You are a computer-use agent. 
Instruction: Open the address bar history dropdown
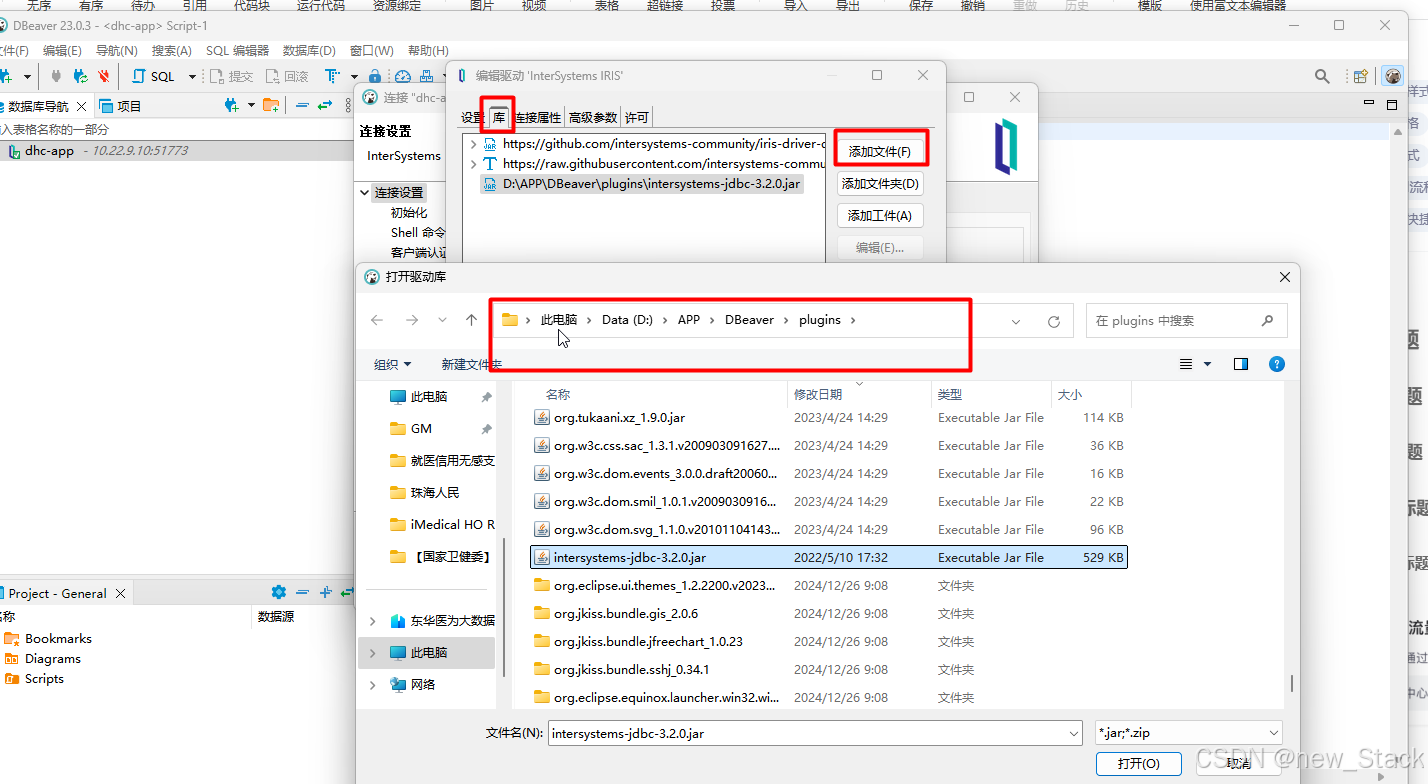point(1016,321)
